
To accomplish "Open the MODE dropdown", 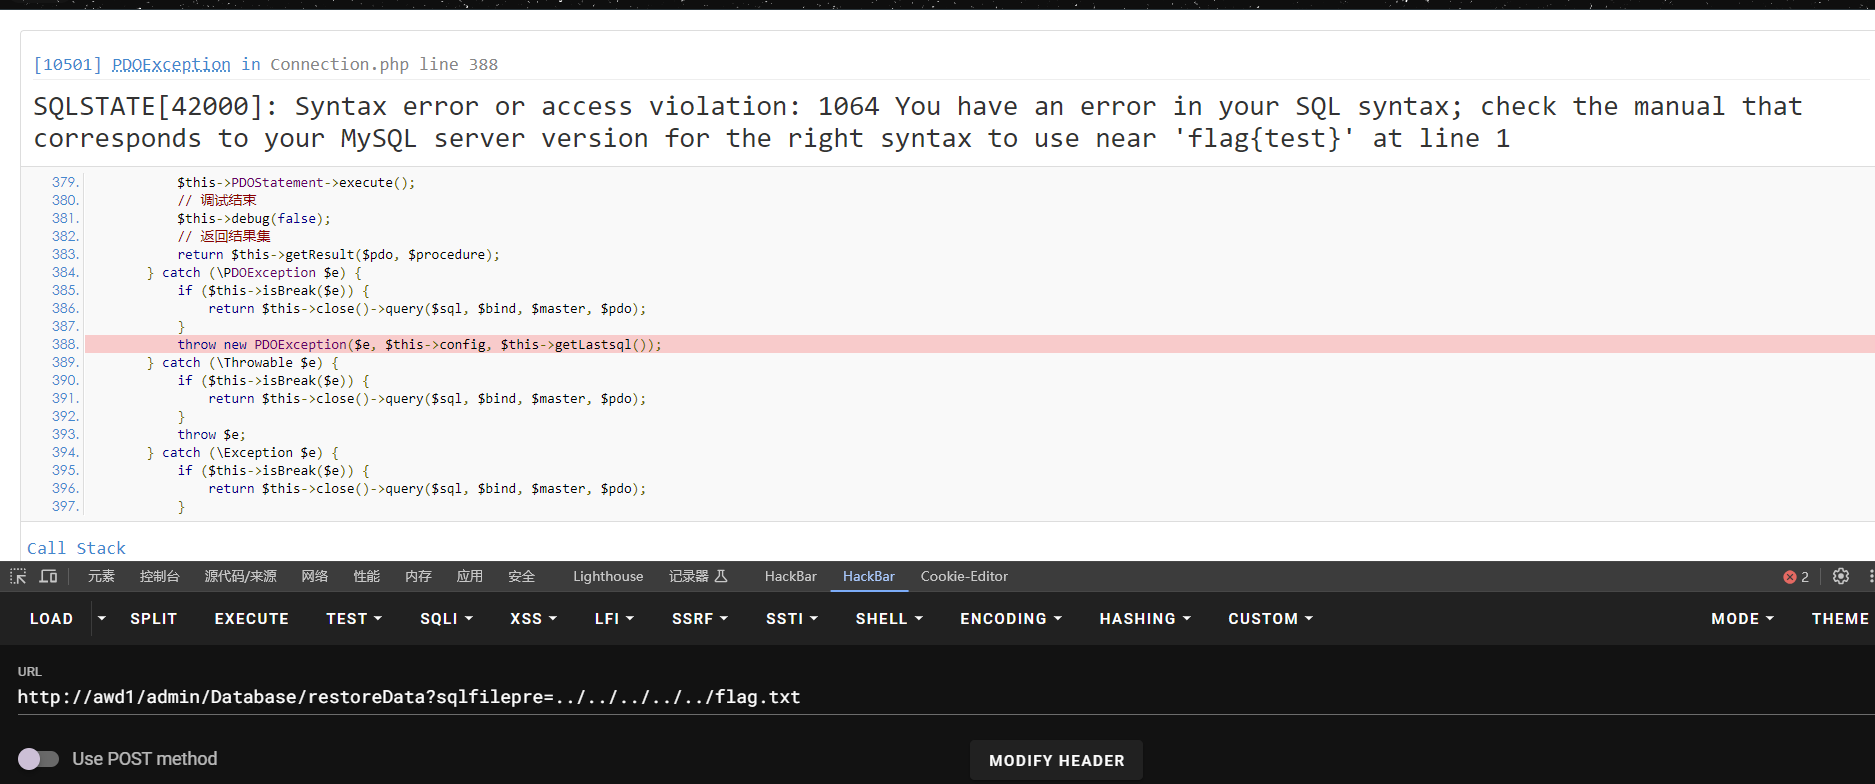I will [x=1742, y=619].
